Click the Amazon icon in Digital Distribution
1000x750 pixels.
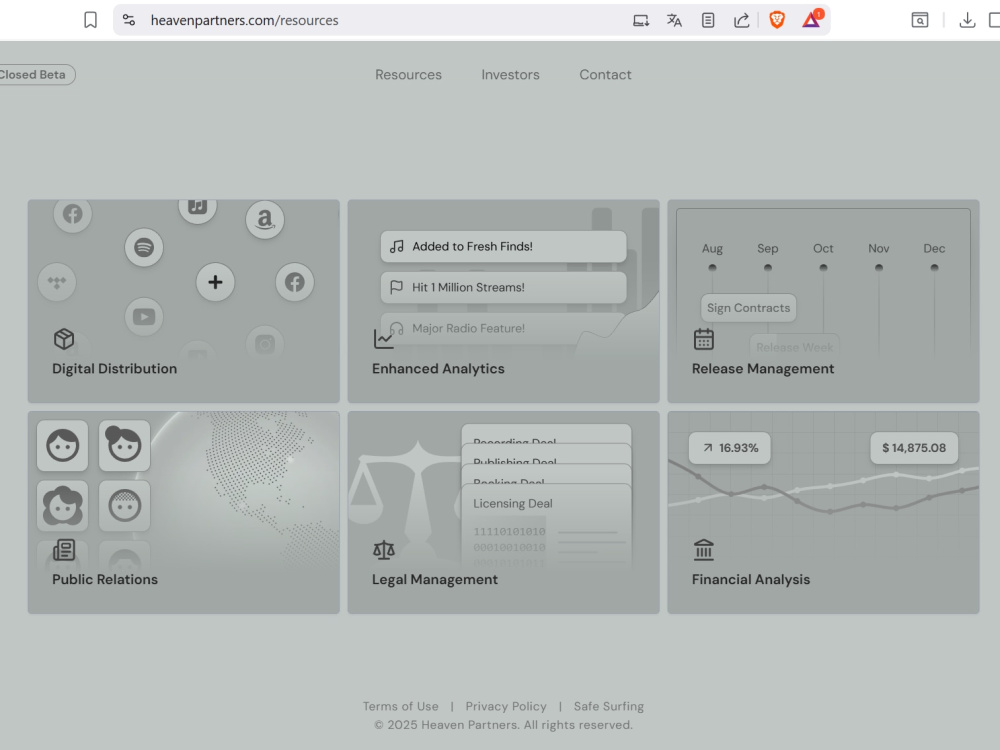pos(265,219)
